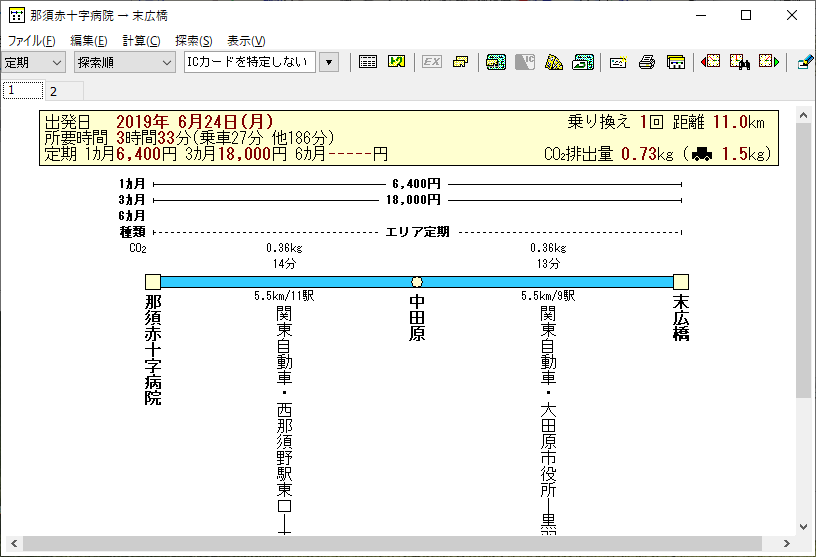This screenshot has height=557, width=816.
Task: Click the 末広橋 station name label
Action: pos(681,318)
